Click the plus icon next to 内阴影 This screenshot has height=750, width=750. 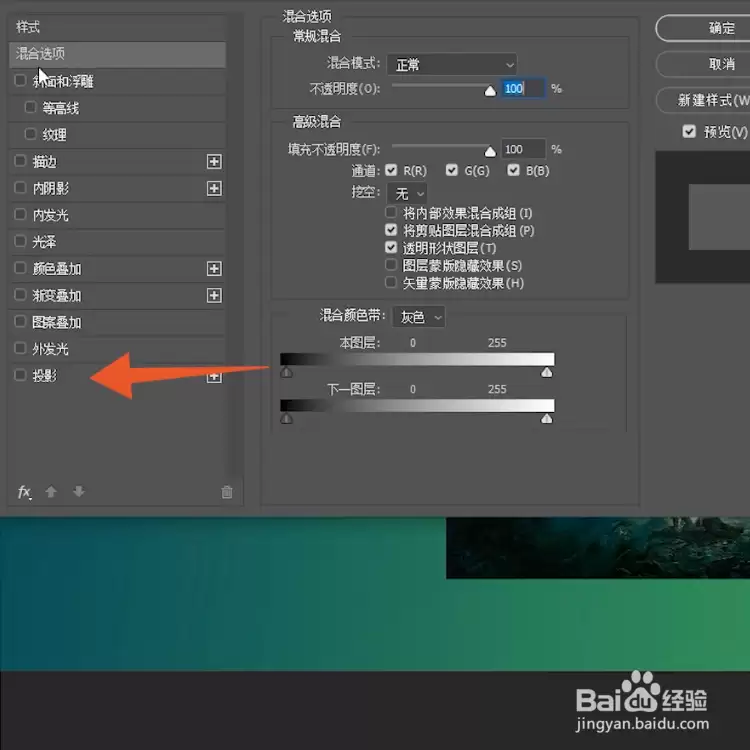point(214,188)
